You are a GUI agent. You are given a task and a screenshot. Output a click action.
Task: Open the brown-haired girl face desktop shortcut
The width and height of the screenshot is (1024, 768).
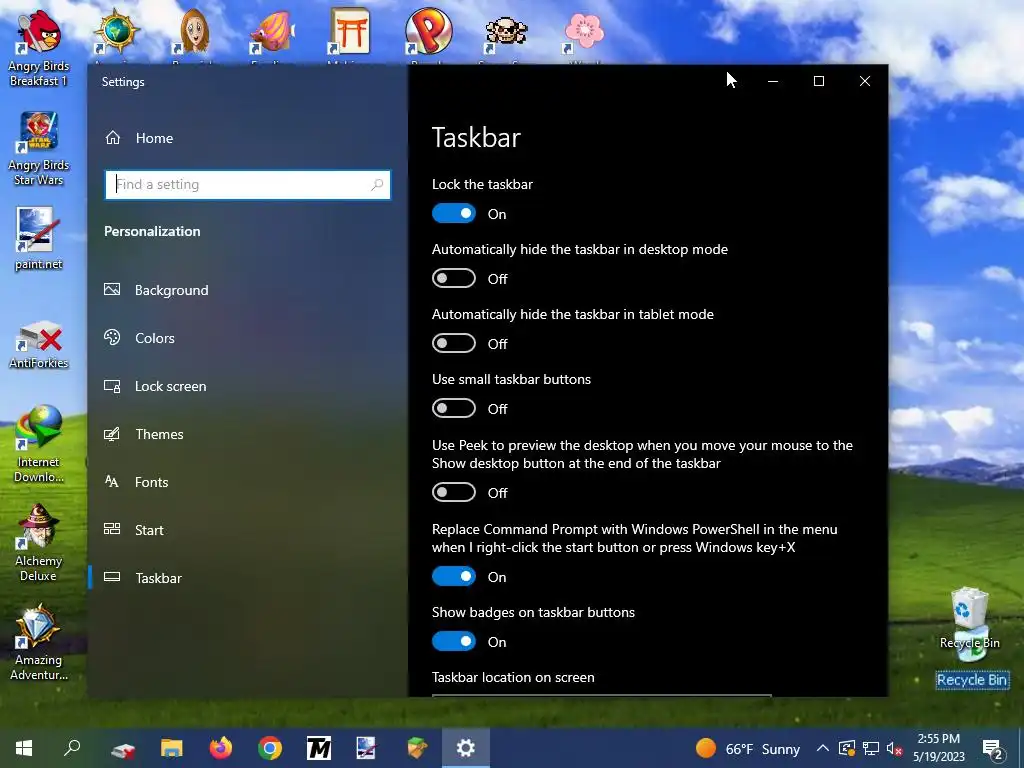click(194, 33)
